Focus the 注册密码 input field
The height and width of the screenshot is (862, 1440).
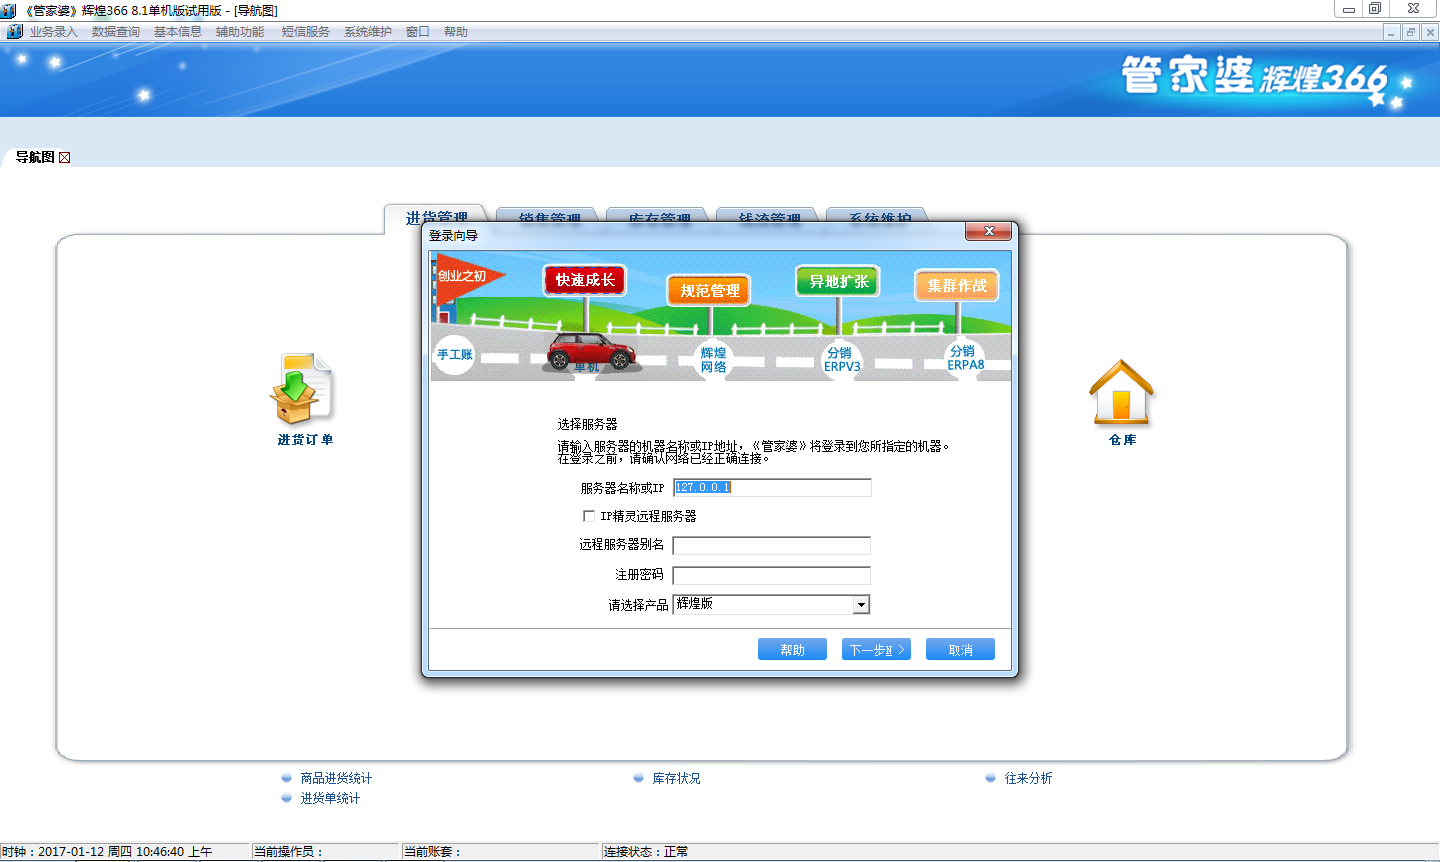pos(772,575)
